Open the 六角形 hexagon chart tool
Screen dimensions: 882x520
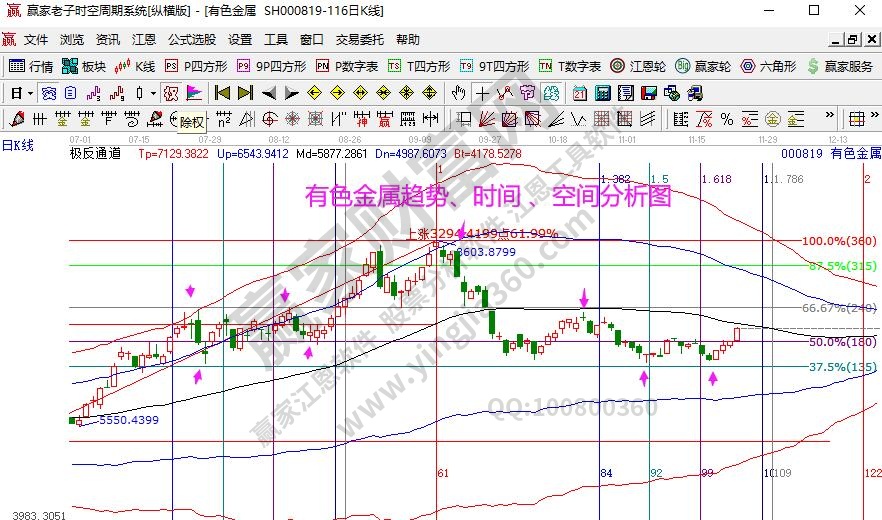tap(768, 66)
